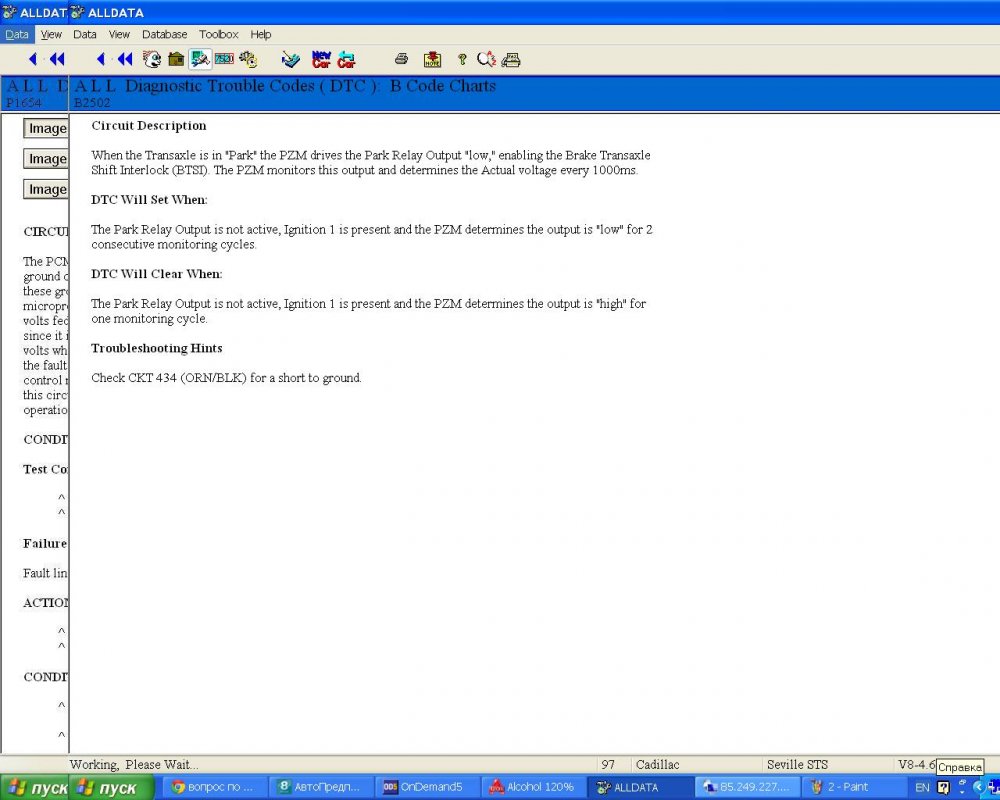Click the New Car toolbar icon

tap(321, 59)
